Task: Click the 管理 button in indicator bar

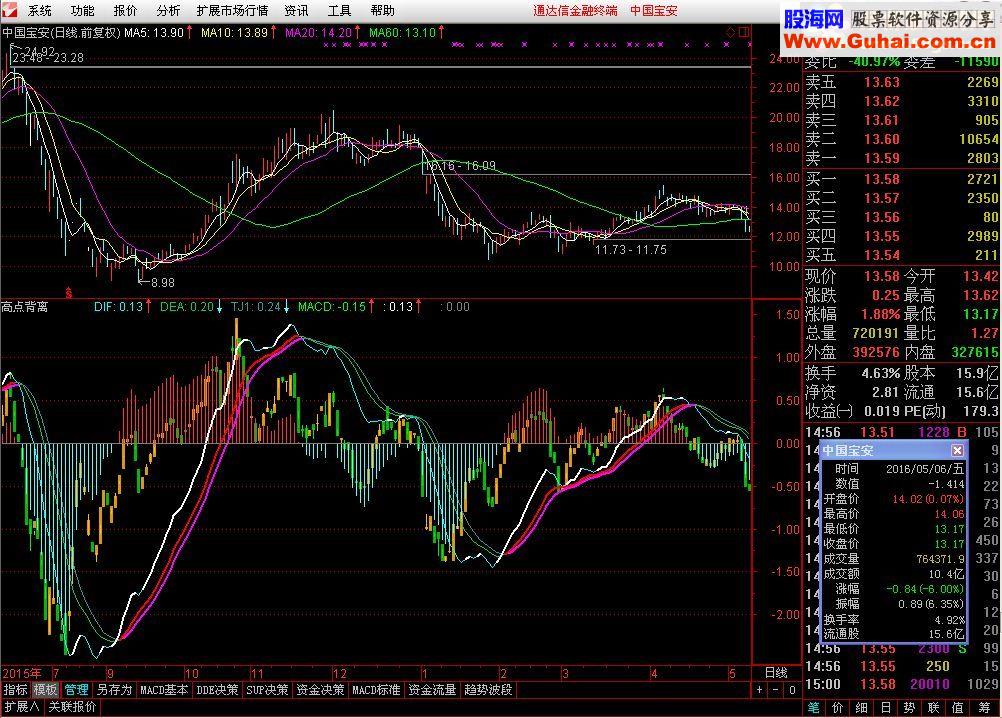Action: point(76,690)
